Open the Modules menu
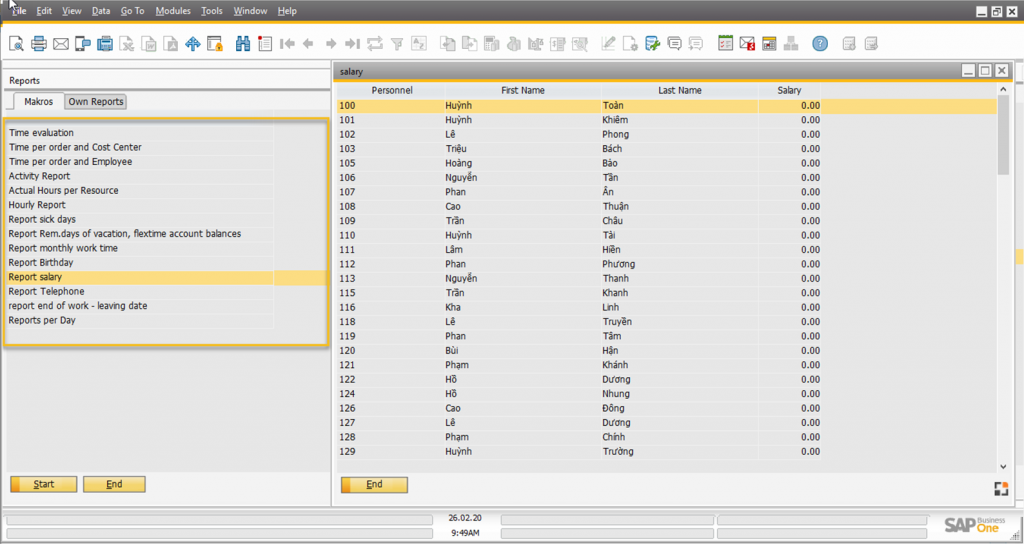1024x544 pixels. click(173, 11)
